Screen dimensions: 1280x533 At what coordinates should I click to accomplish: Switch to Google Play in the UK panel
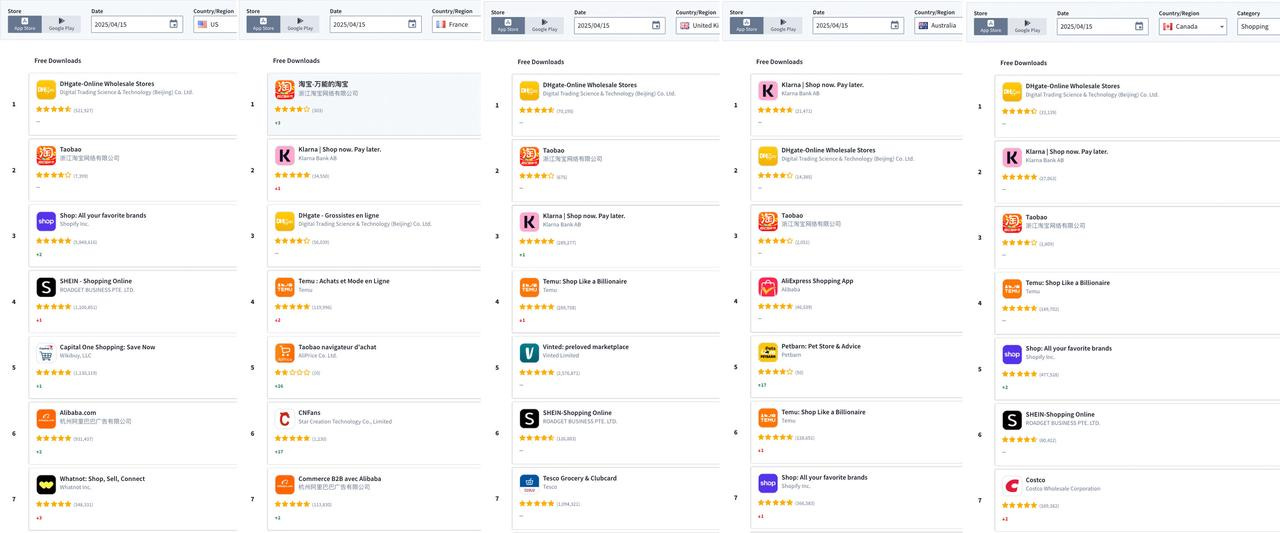545,25
